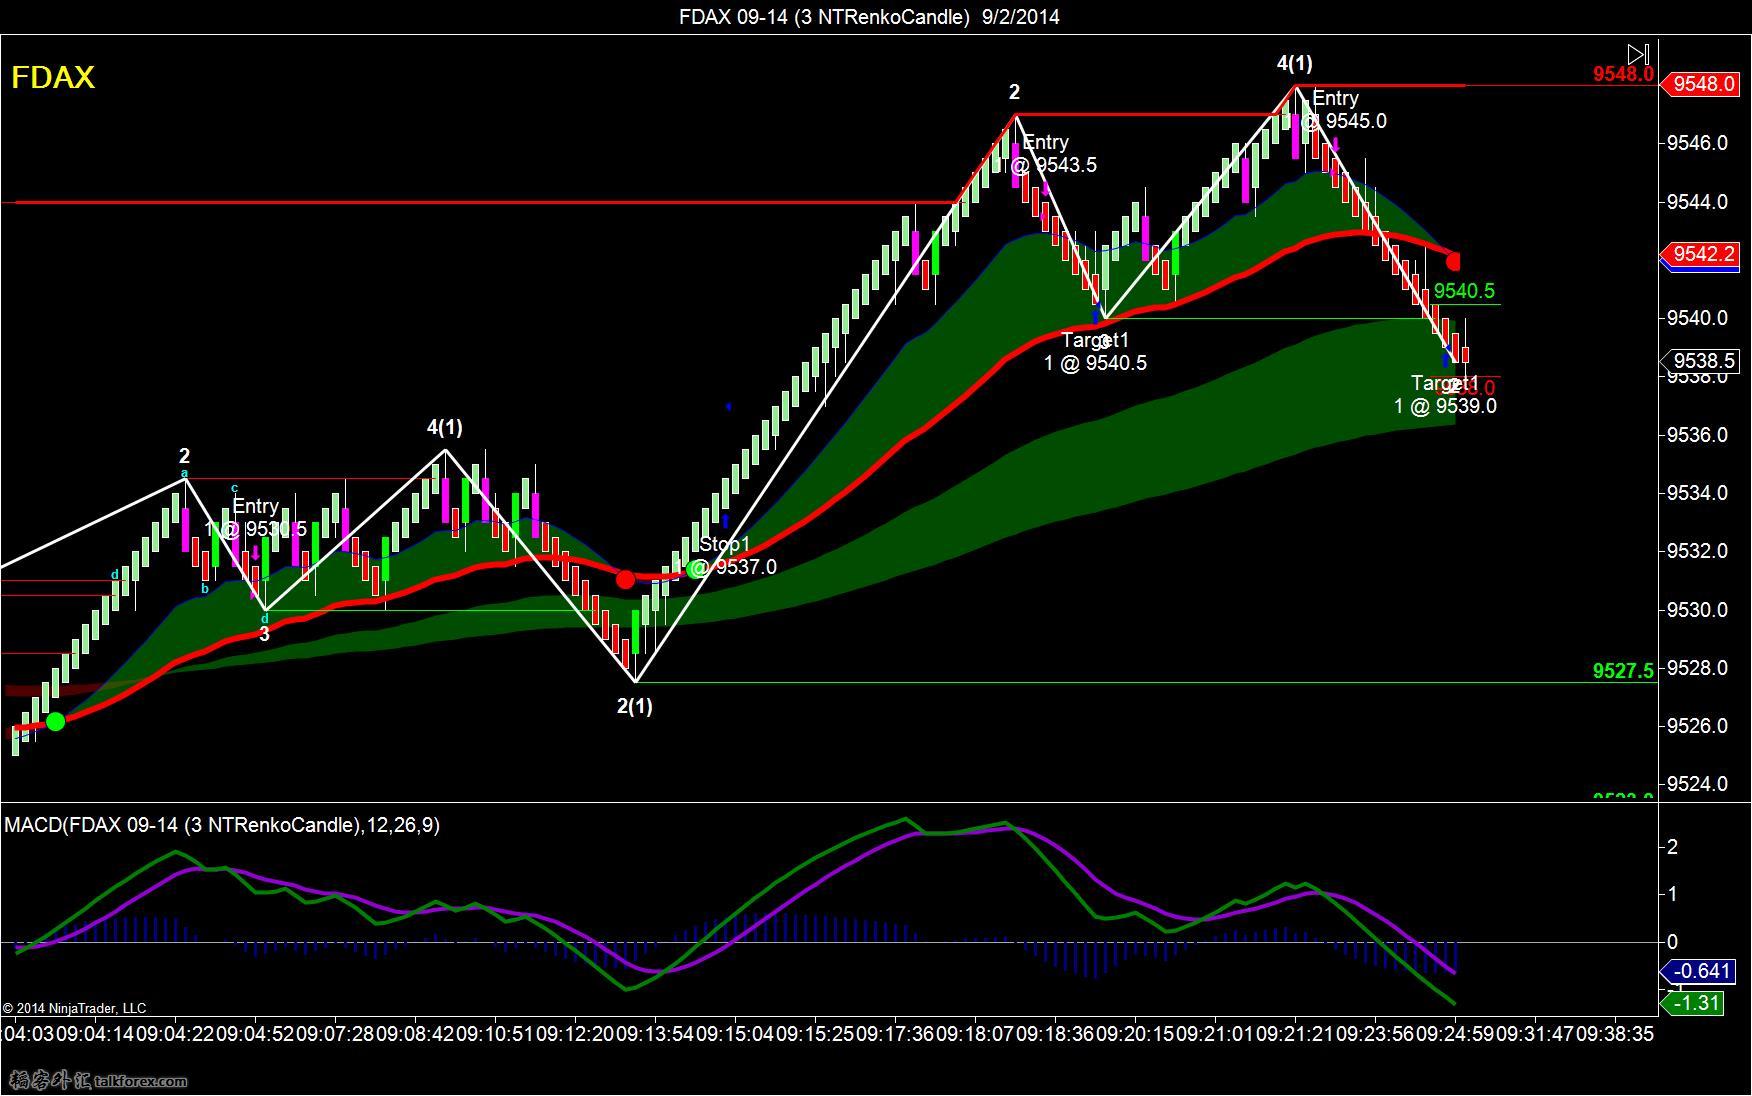Image resolution: width=1752 pixels, height=1096 pixels.
Task: Click the 9538.5 current price marker
Action: point(1699,360)
